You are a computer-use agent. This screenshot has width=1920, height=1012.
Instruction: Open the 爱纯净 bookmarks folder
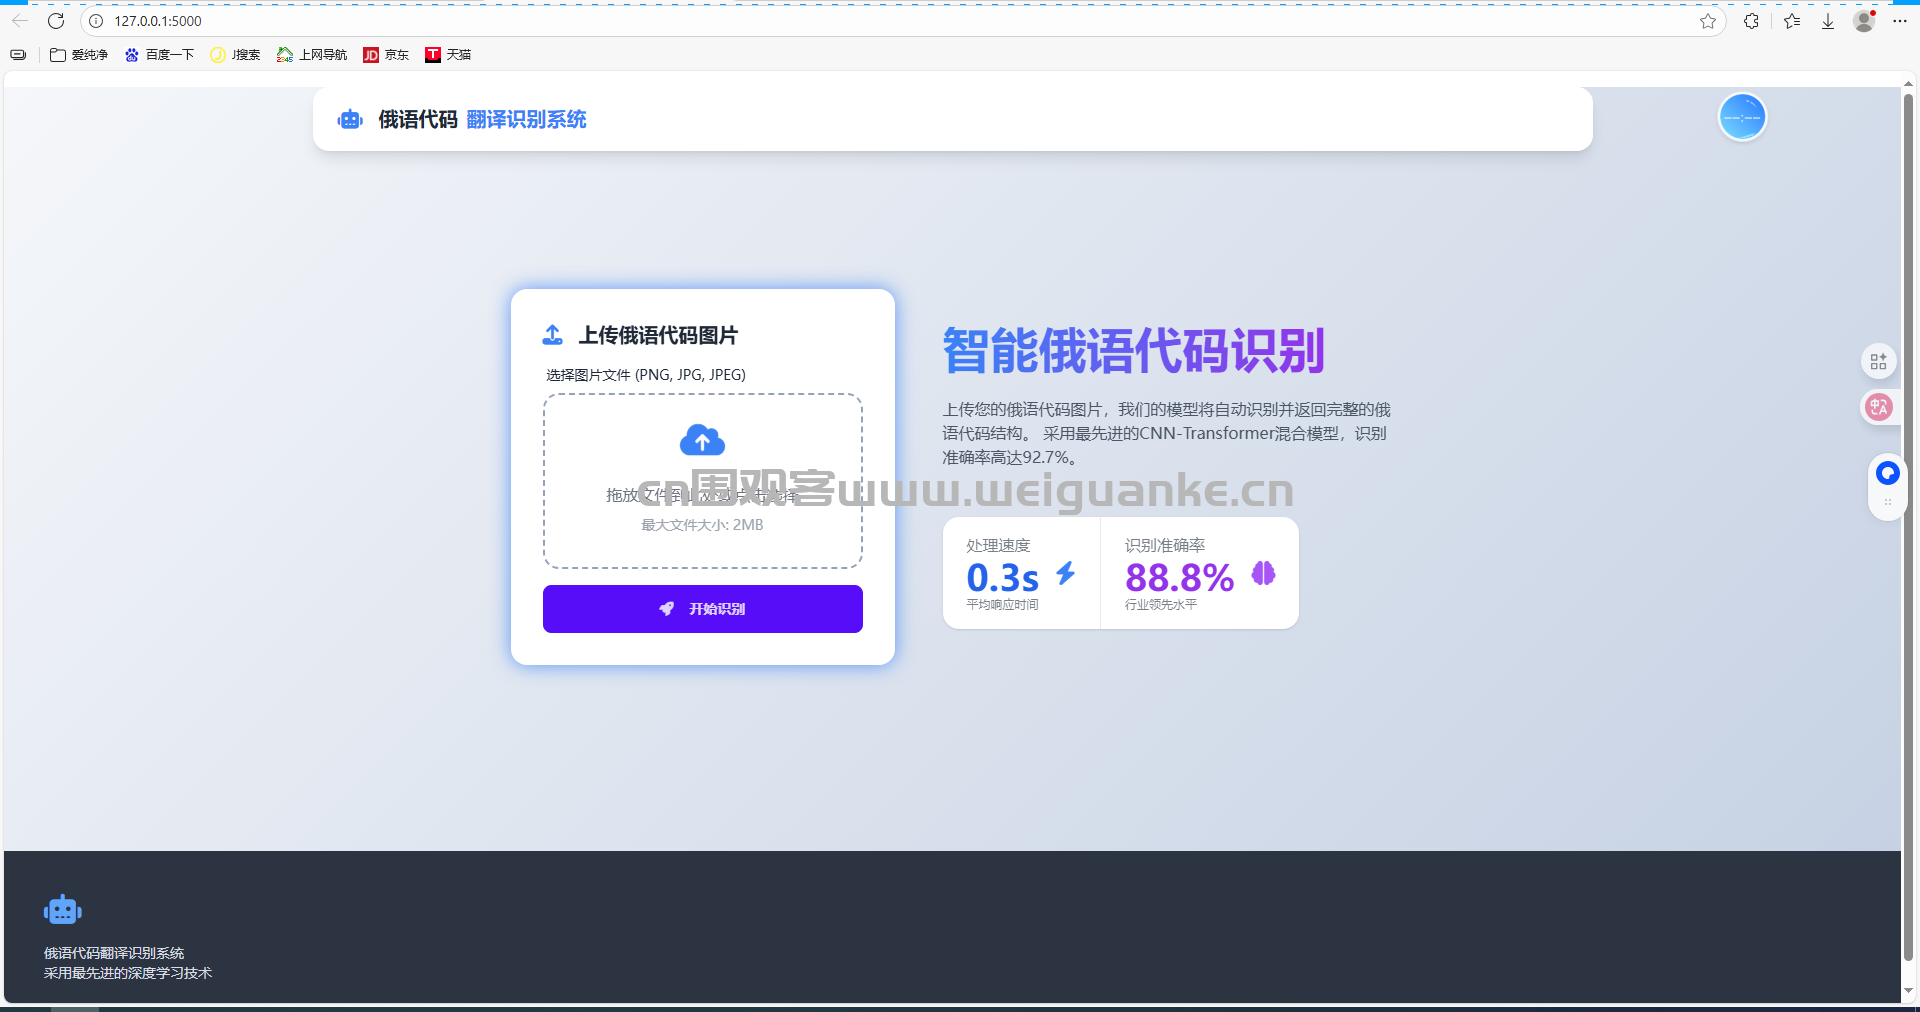79,55
